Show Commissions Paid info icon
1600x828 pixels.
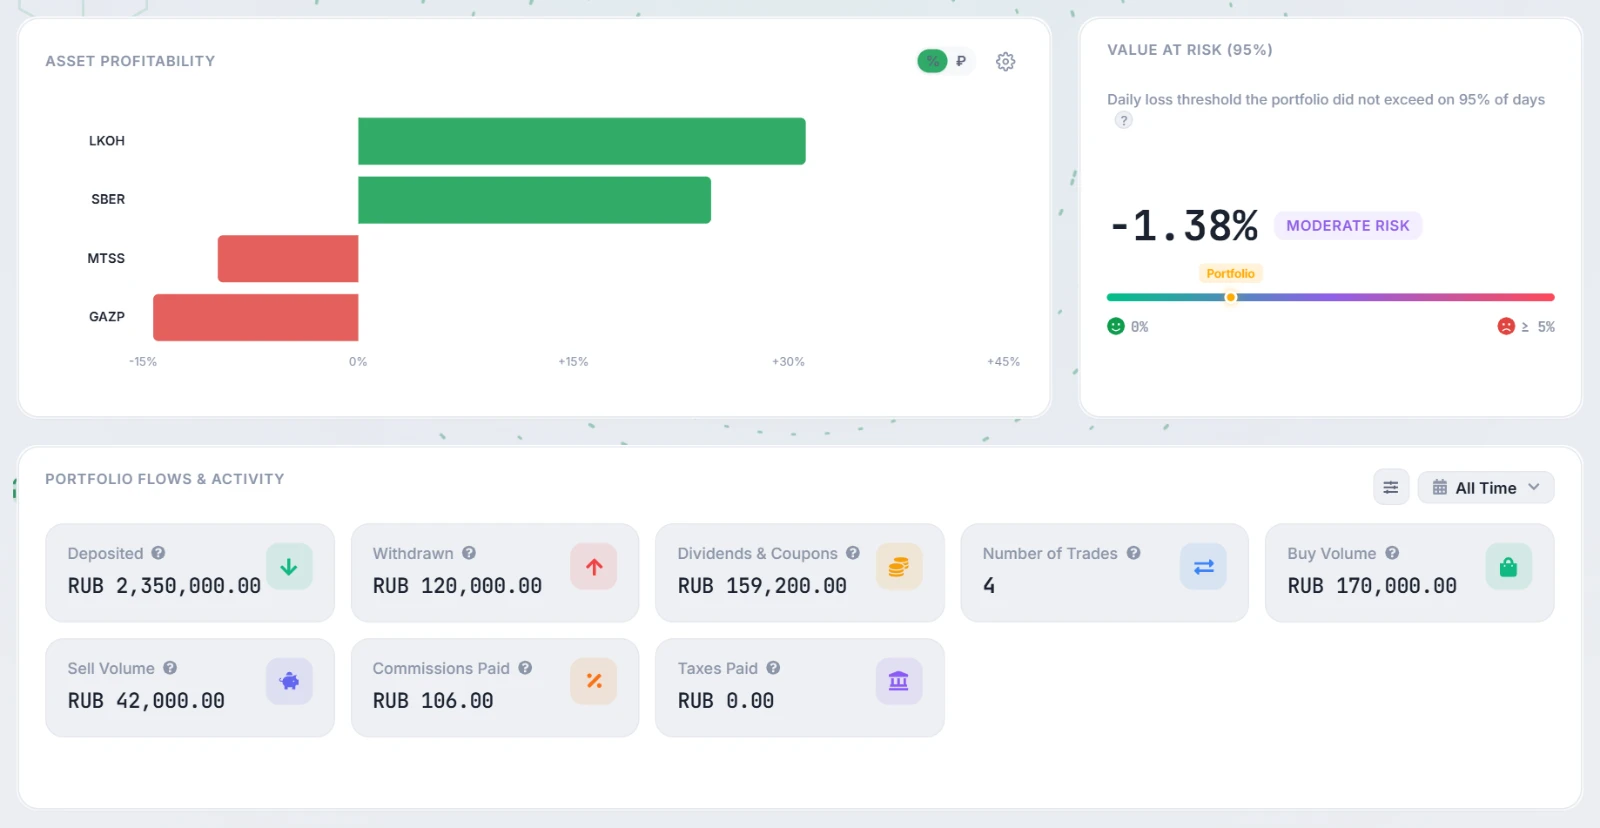click(525, 668)
